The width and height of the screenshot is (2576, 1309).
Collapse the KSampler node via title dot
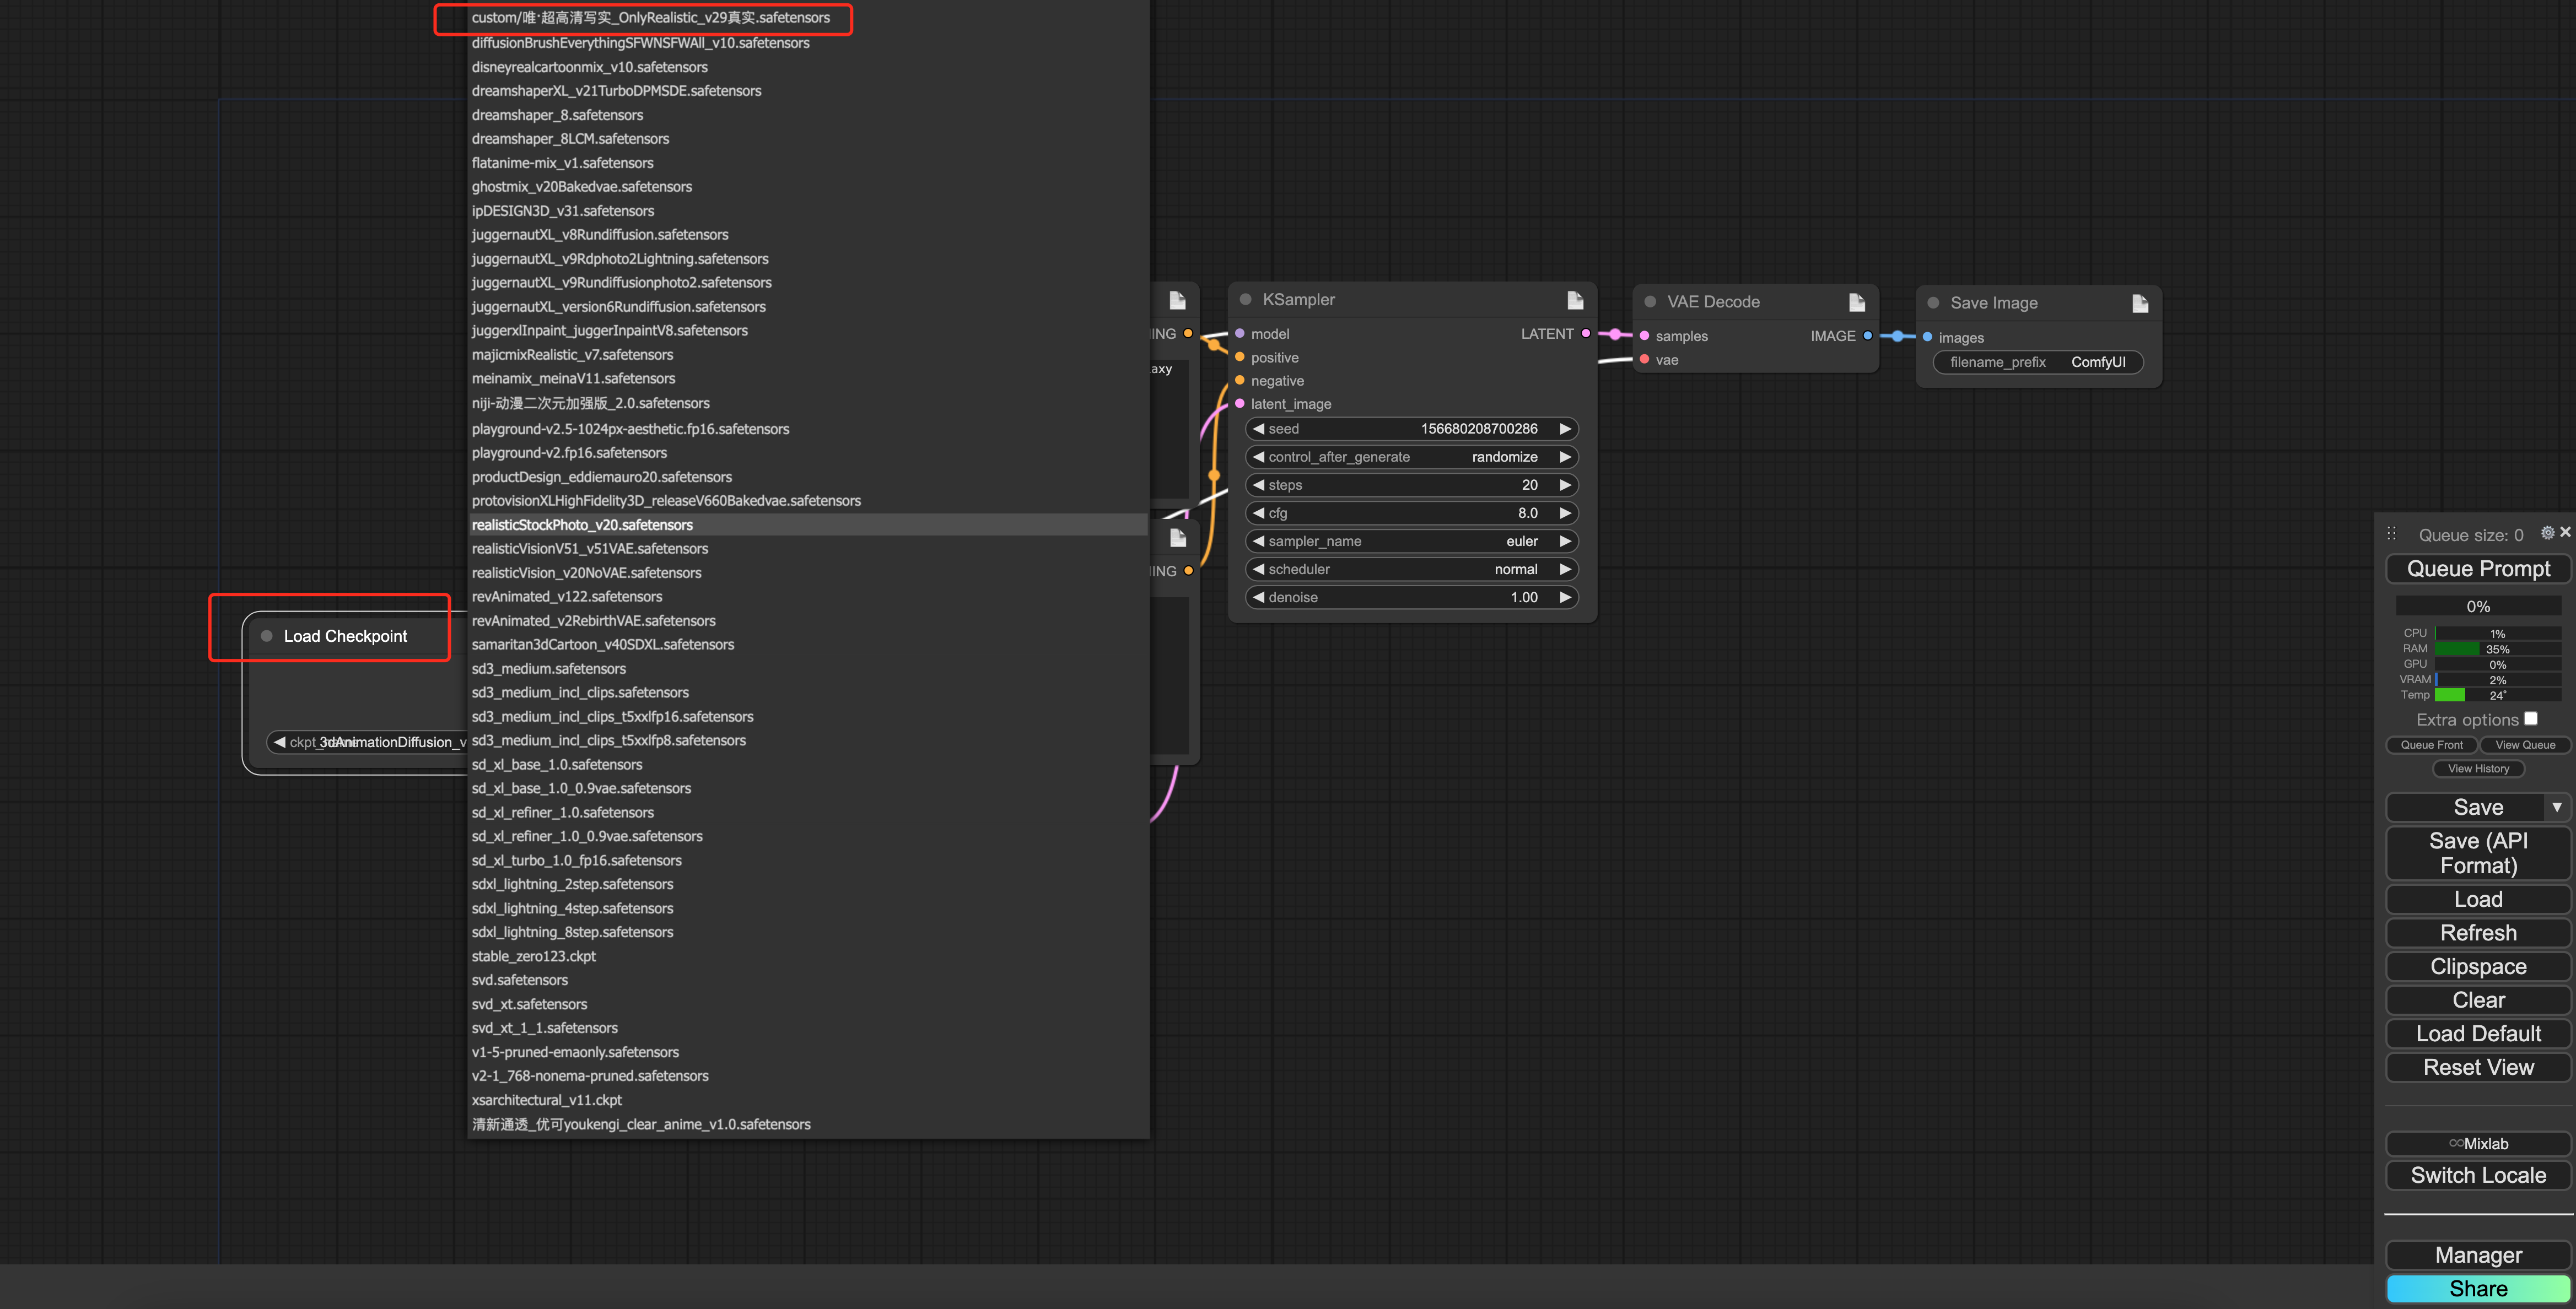coord(1246,299)
